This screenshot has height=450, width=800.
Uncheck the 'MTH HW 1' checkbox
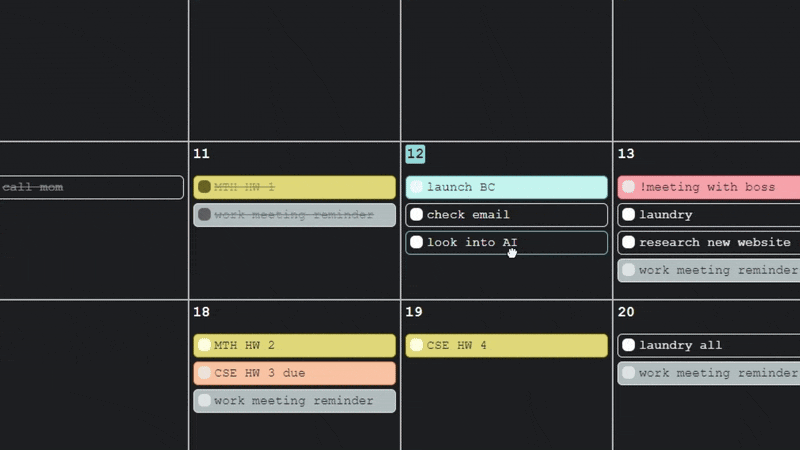[x=205, y=187]
